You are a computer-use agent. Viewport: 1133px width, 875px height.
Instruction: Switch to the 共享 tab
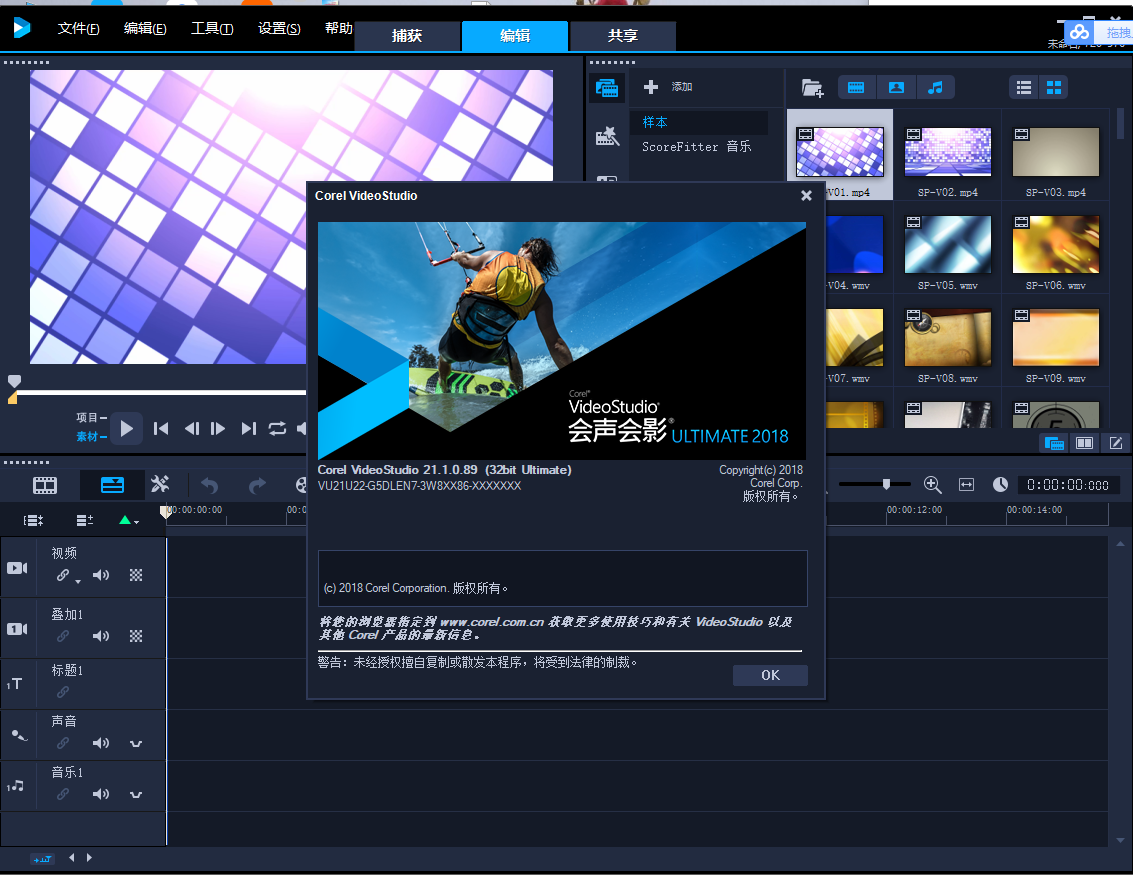[x=623, y=35]
